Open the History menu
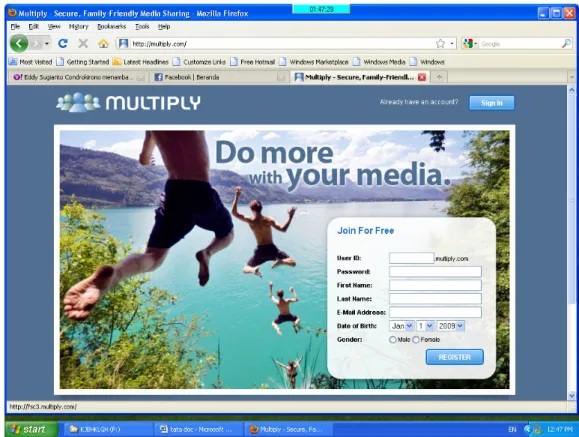The width and height of the screenshot is (579, 437). [79, 27]
